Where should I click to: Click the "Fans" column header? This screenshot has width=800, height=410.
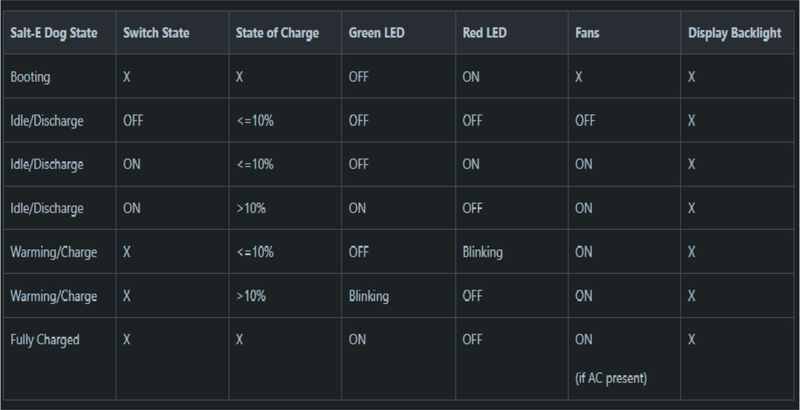(x=588, y=33)
